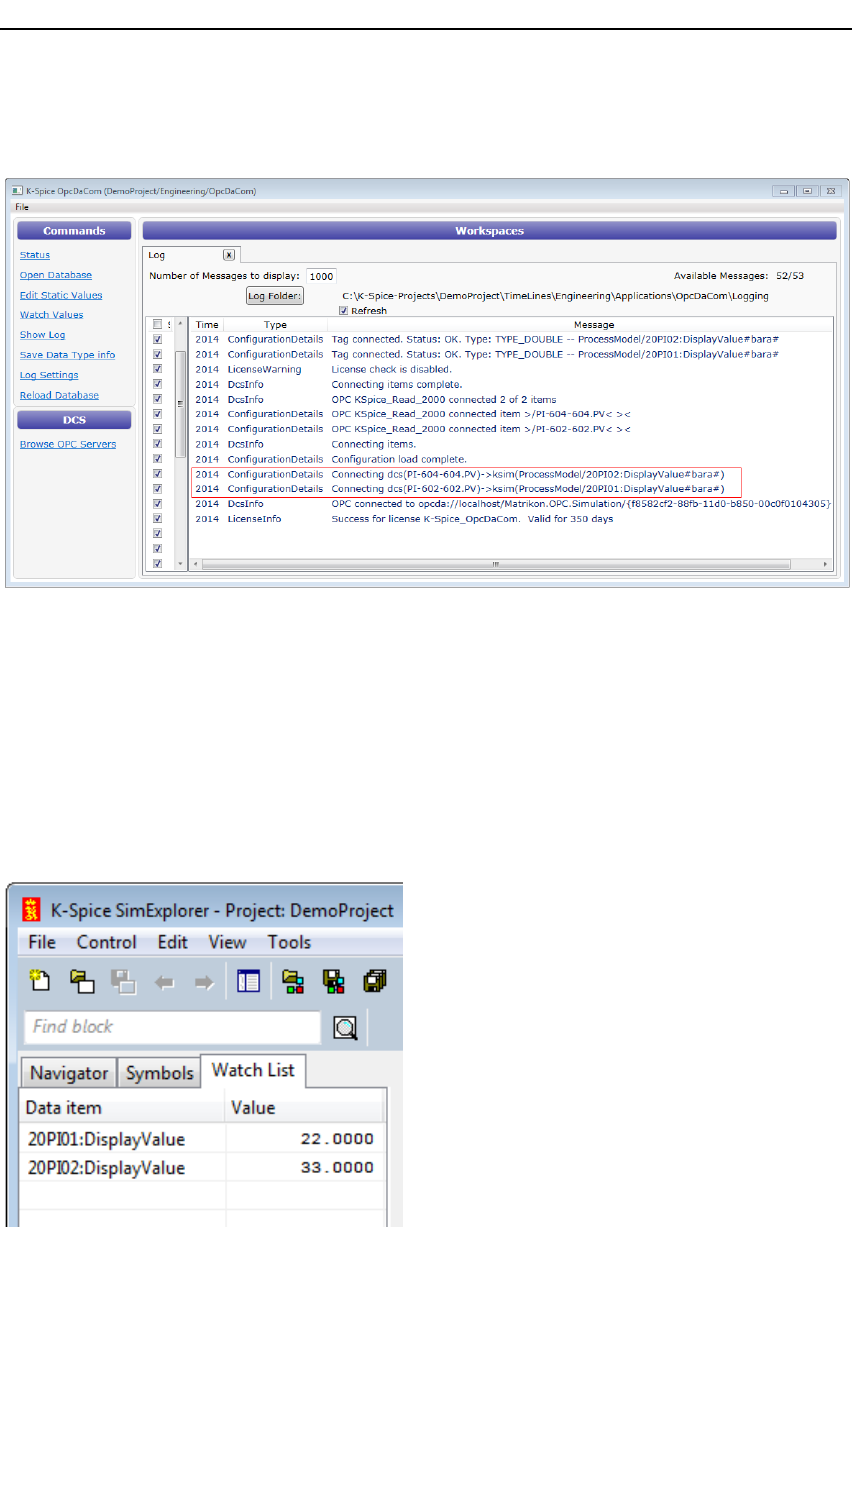Click the forward arrow icon in SimExplorer
Image resolution: width=852 pixels, height=1509 pixels.
204,982
